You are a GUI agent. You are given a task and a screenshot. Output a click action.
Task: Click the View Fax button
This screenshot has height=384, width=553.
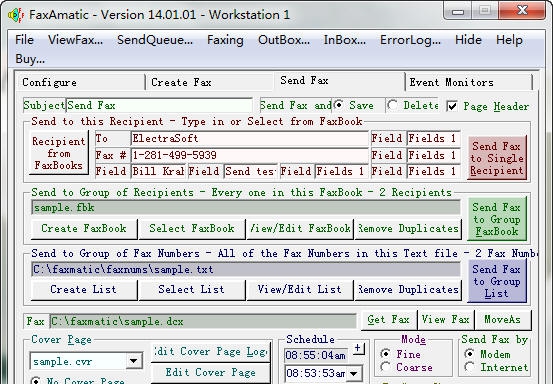coord(446,320)
